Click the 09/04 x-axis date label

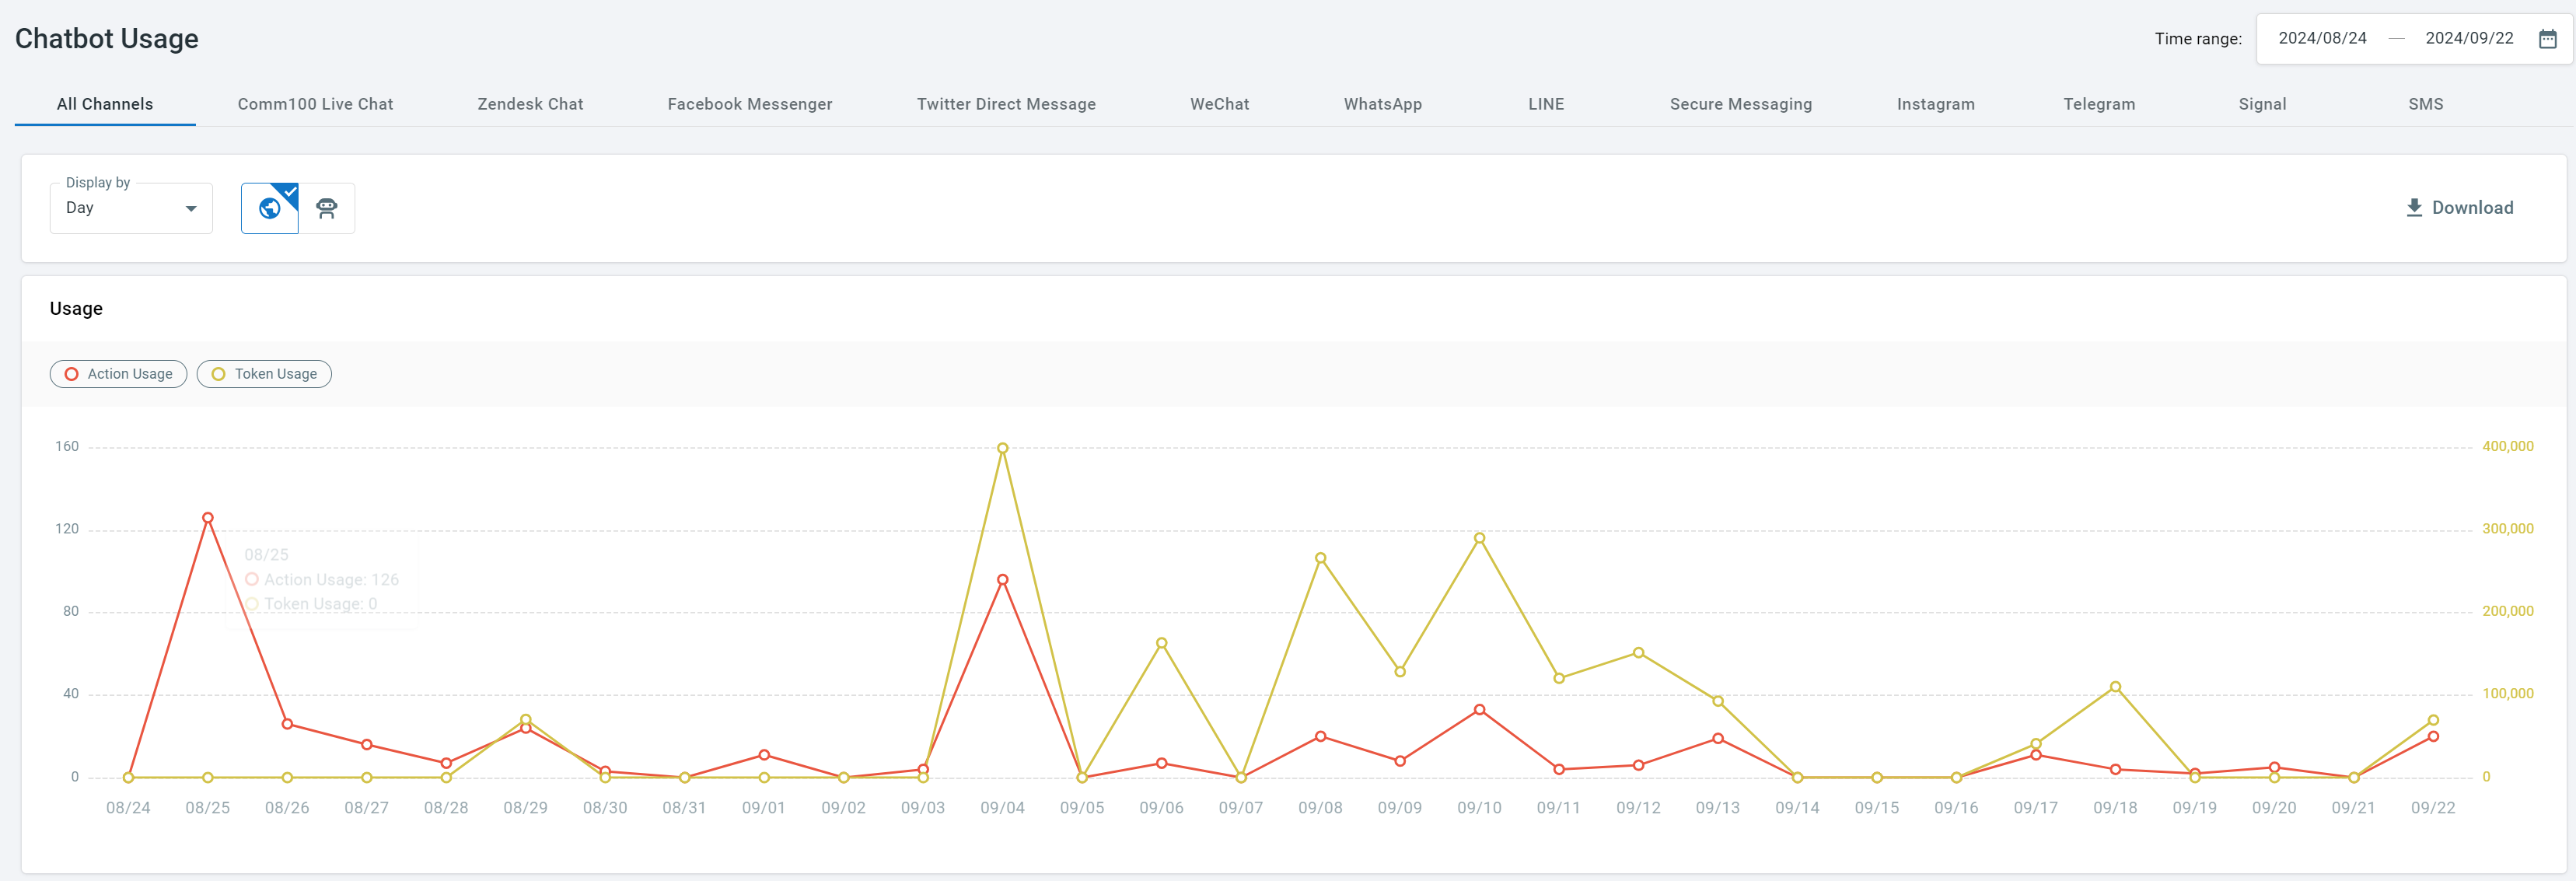tap(1002, 808)
